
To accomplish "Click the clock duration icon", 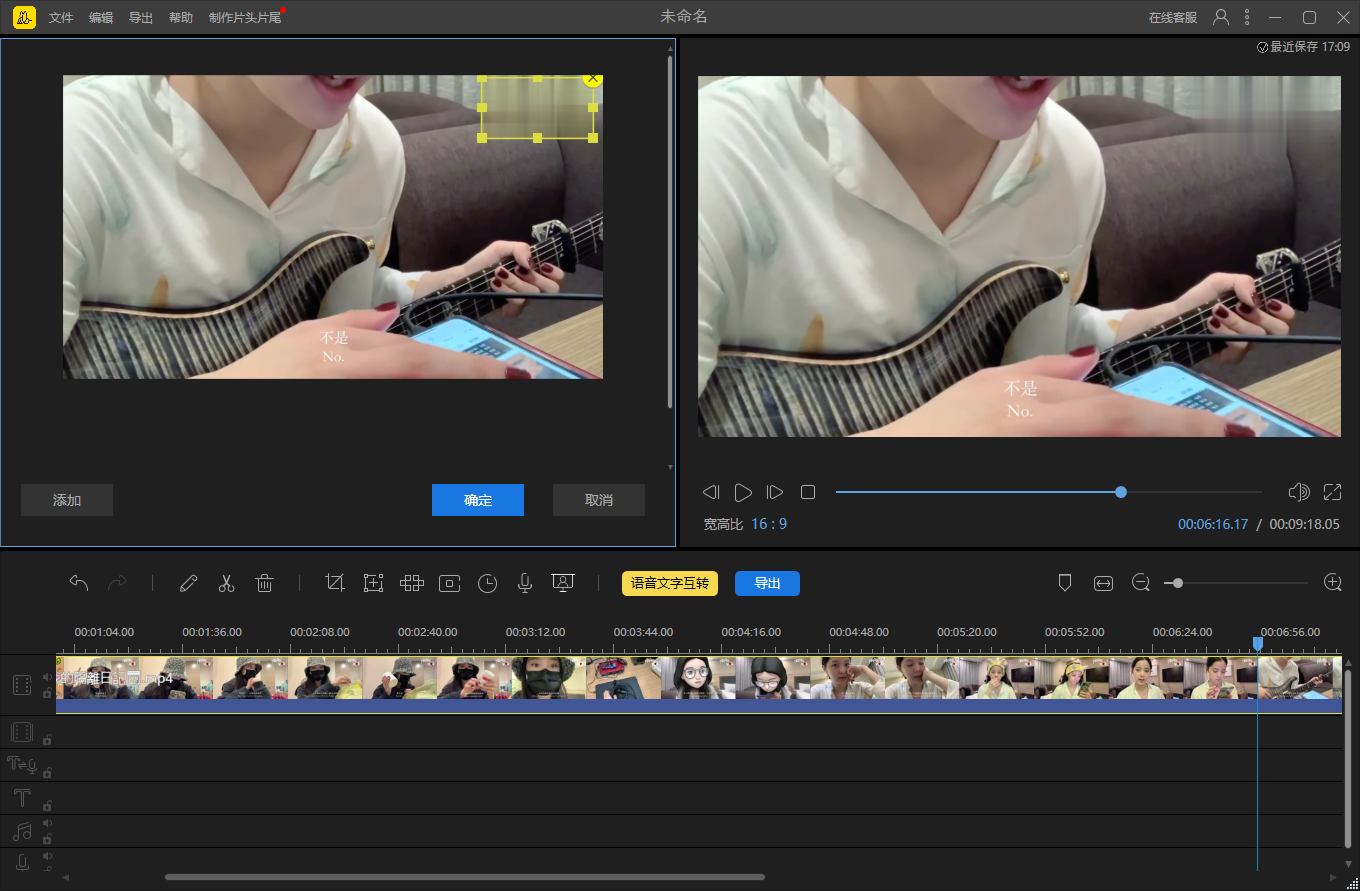I will (487, 583).
